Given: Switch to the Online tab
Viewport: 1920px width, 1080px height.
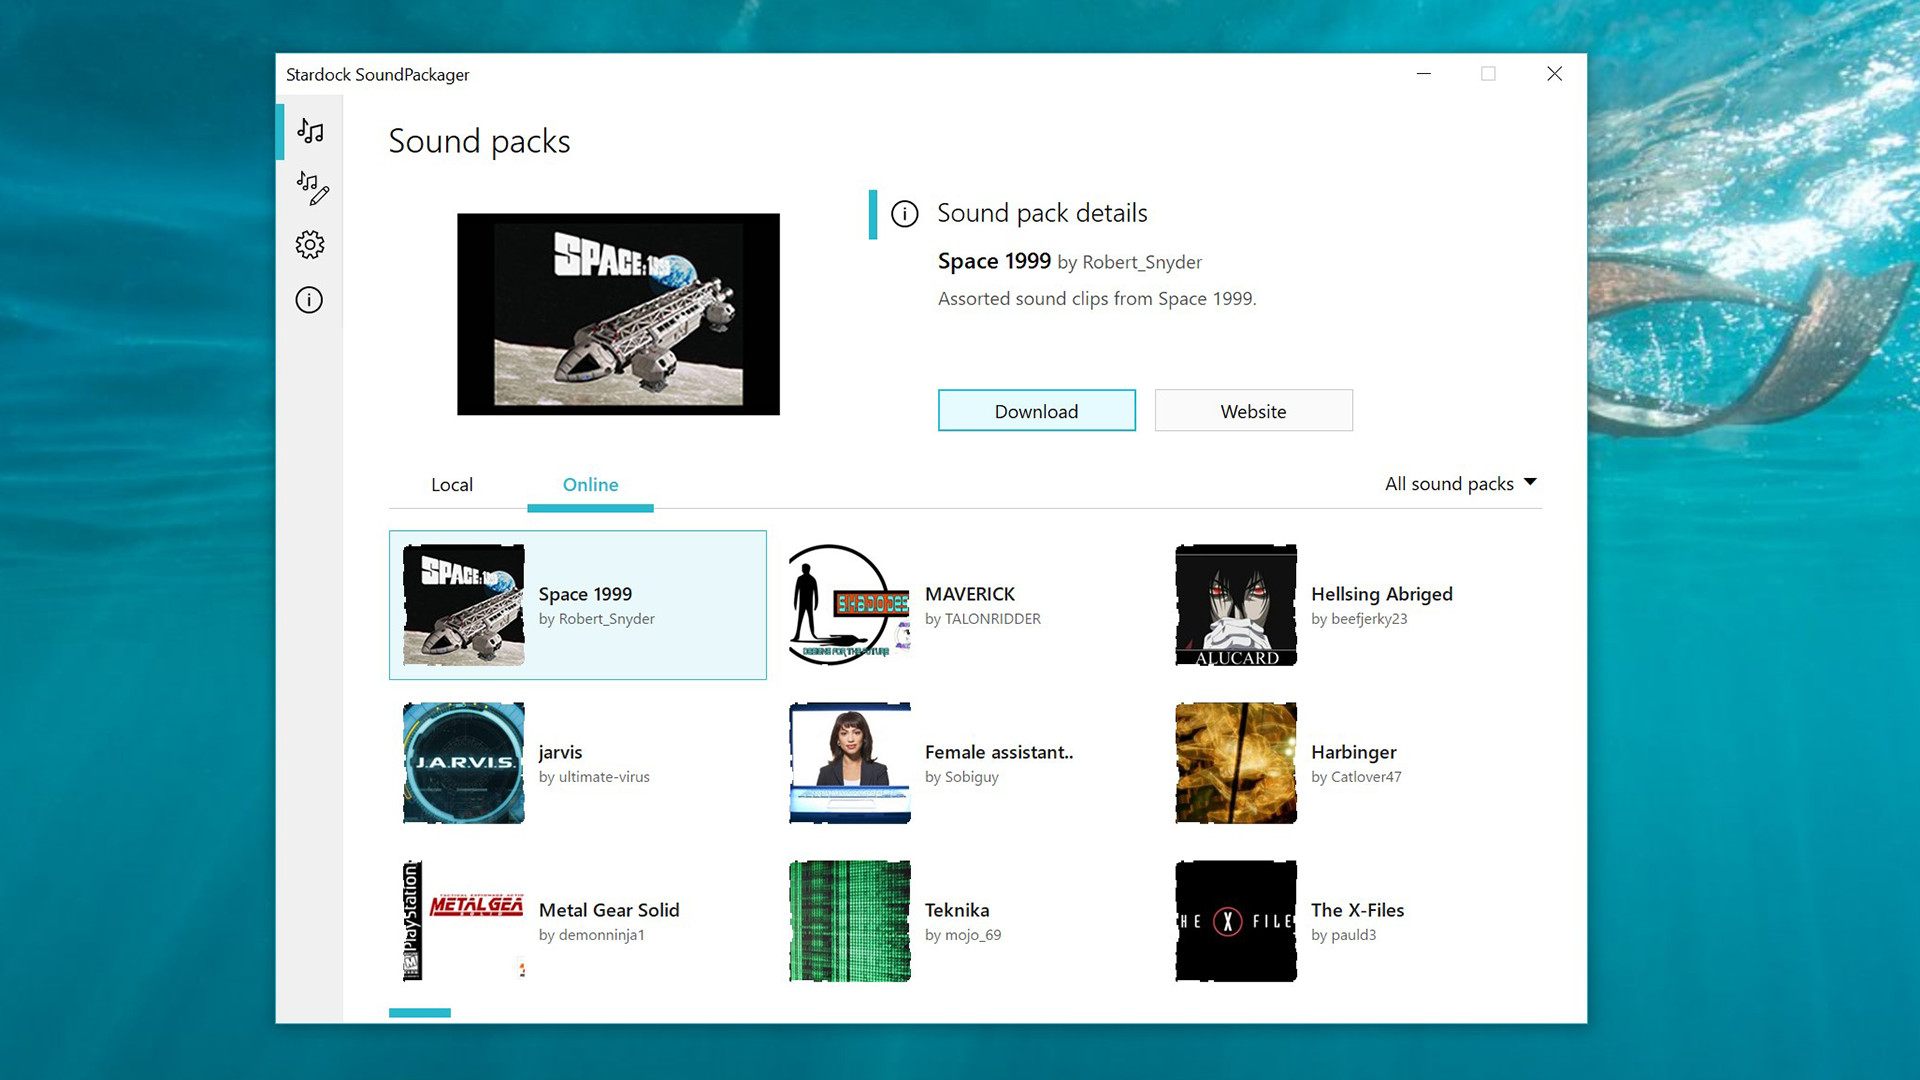Looking at the screenshot, I should (x=590, y=485).
